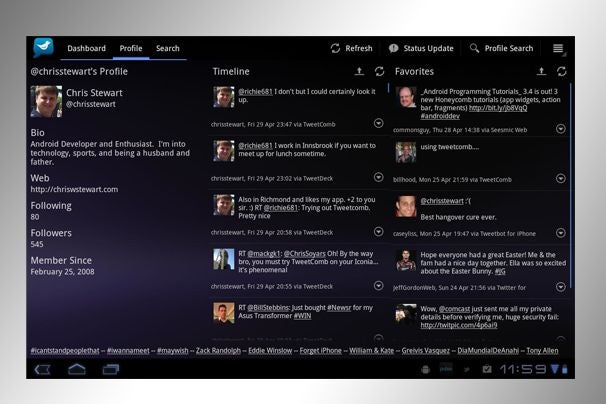Screen dimensions: 606x404
Task: Refresh the Timeline column
Action: [x=379, y=71]
